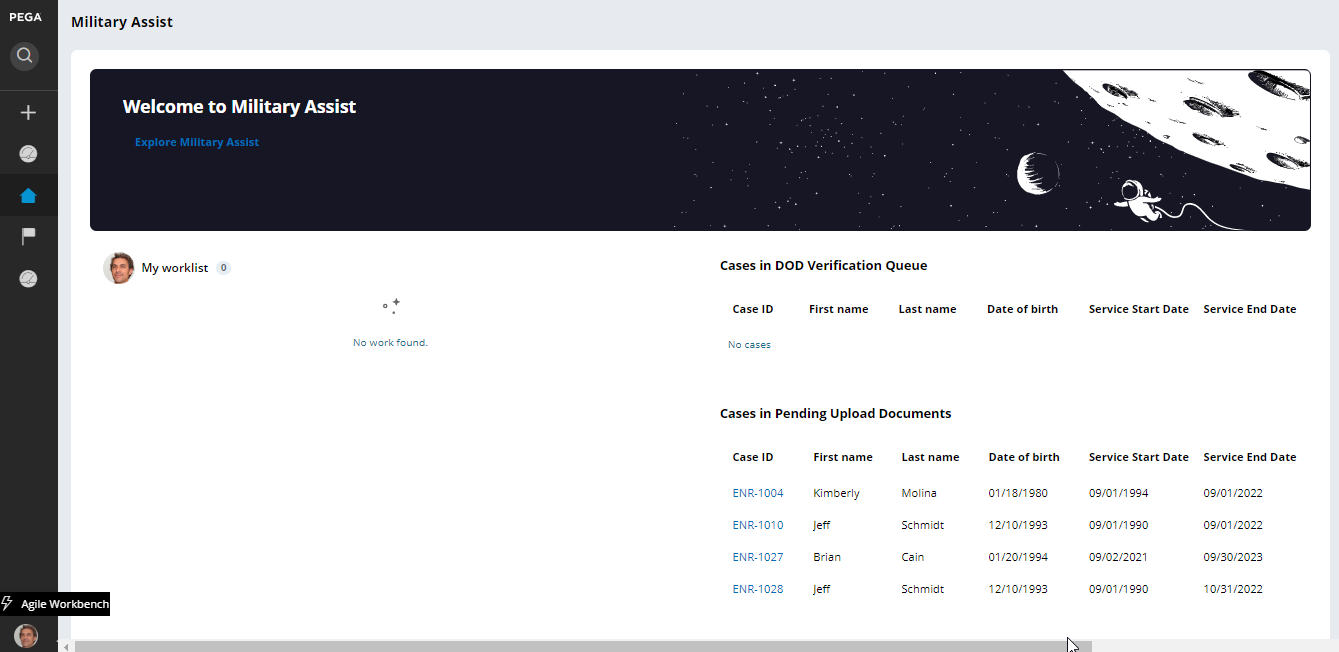Click the No cases text

point(749,345)
